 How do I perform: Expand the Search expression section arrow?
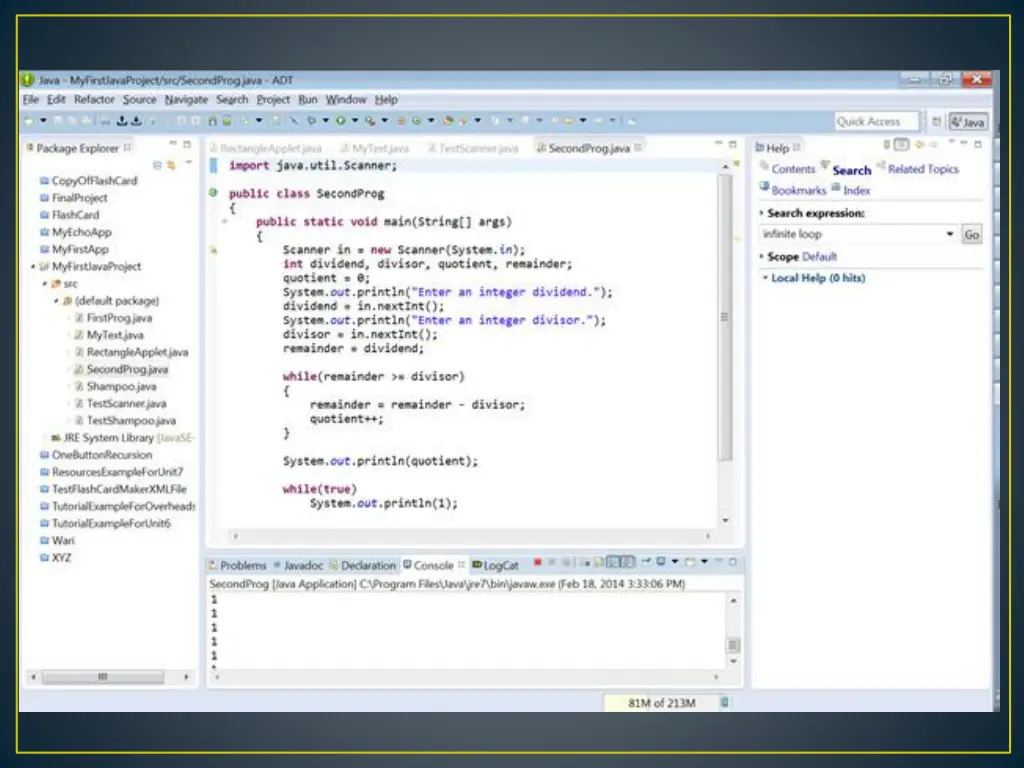click(761, 213)
